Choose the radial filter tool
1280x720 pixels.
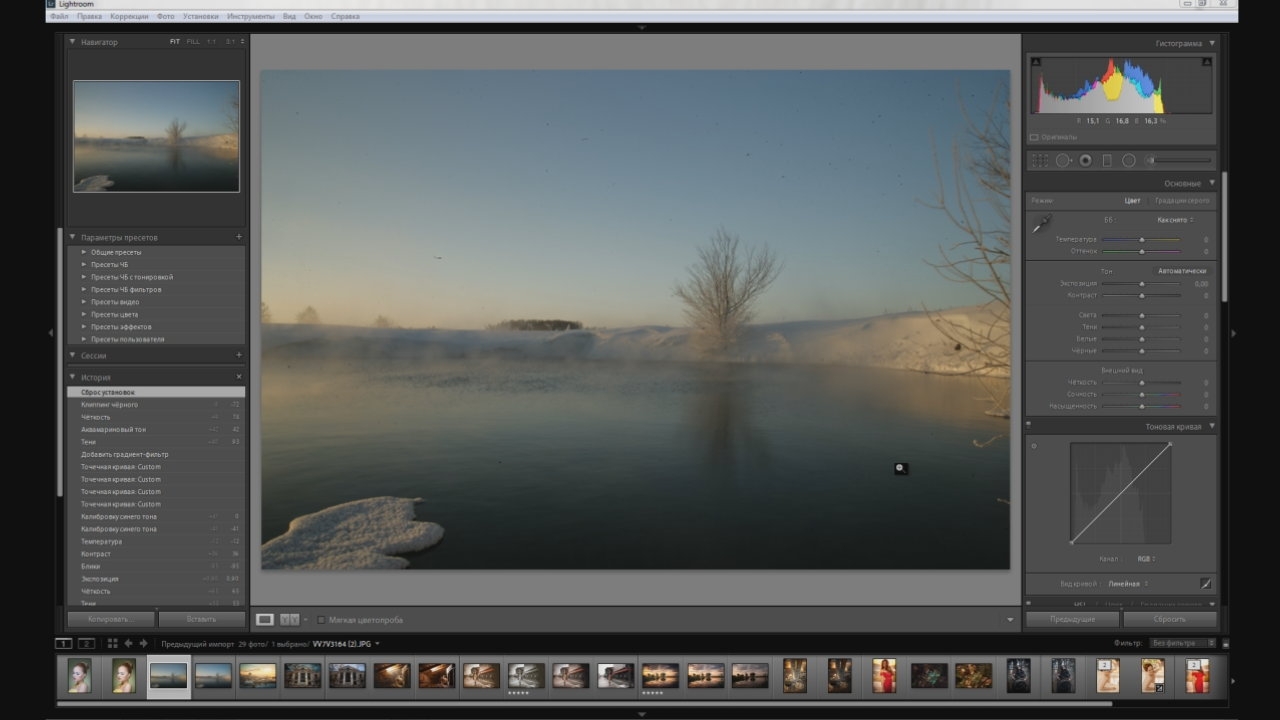tap(1129, 160)
